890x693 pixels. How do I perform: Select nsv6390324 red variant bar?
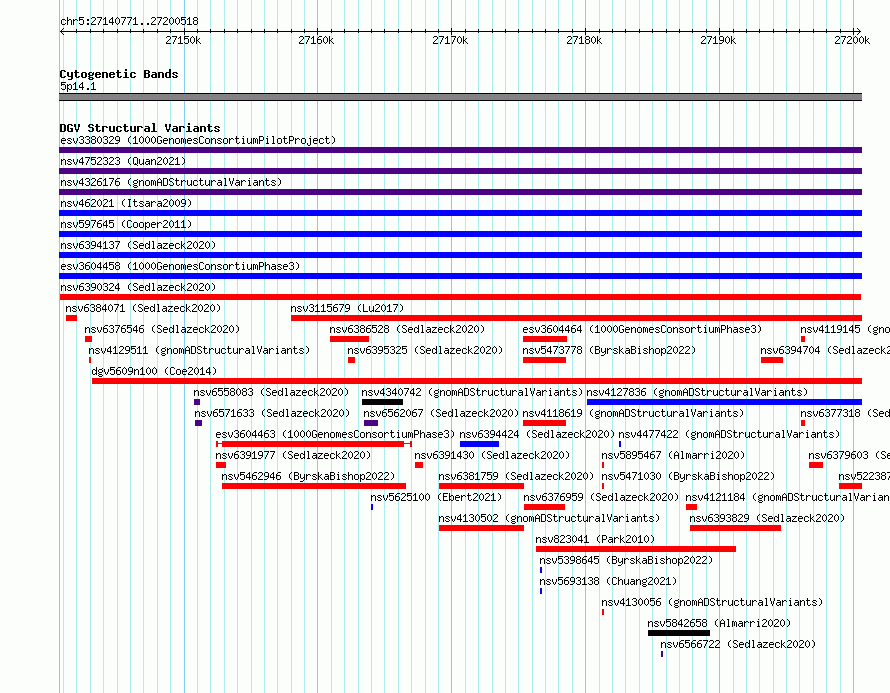(x=460, y=297)
